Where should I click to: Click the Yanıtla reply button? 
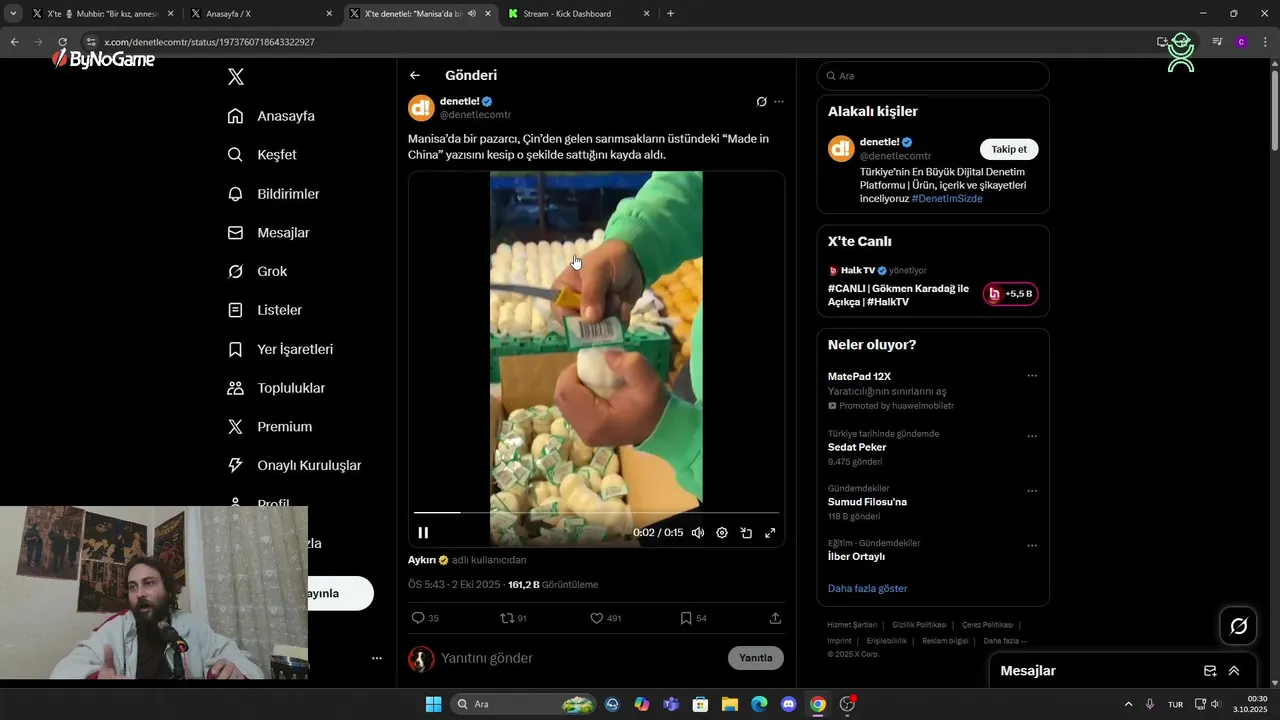tap(756, 658)
